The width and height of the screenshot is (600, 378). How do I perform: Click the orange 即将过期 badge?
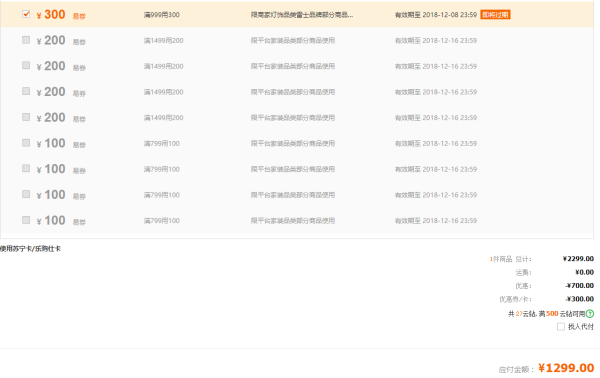(495, 15)
